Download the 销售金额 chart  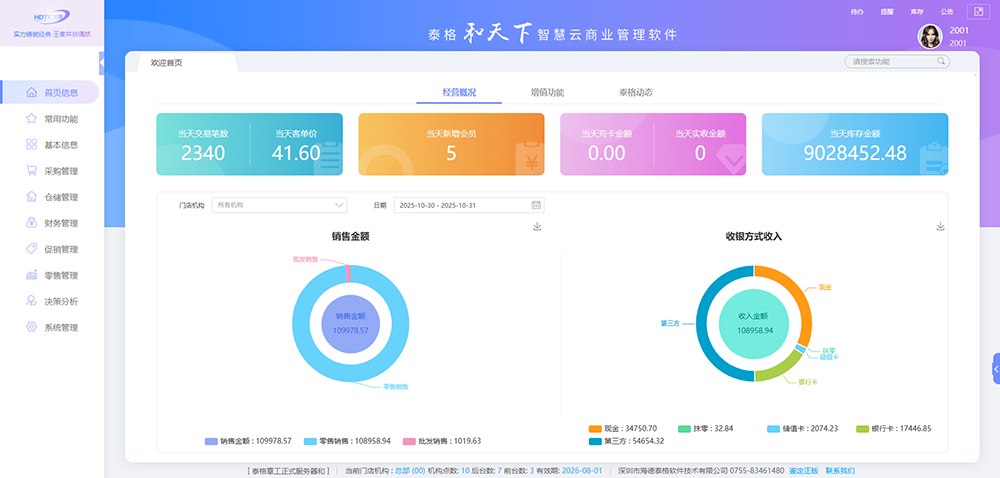click(537, 227)
